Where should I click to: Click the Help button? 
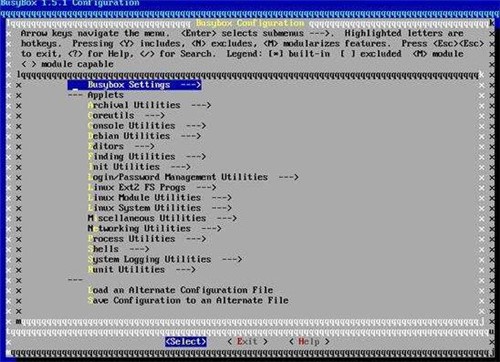309,342
